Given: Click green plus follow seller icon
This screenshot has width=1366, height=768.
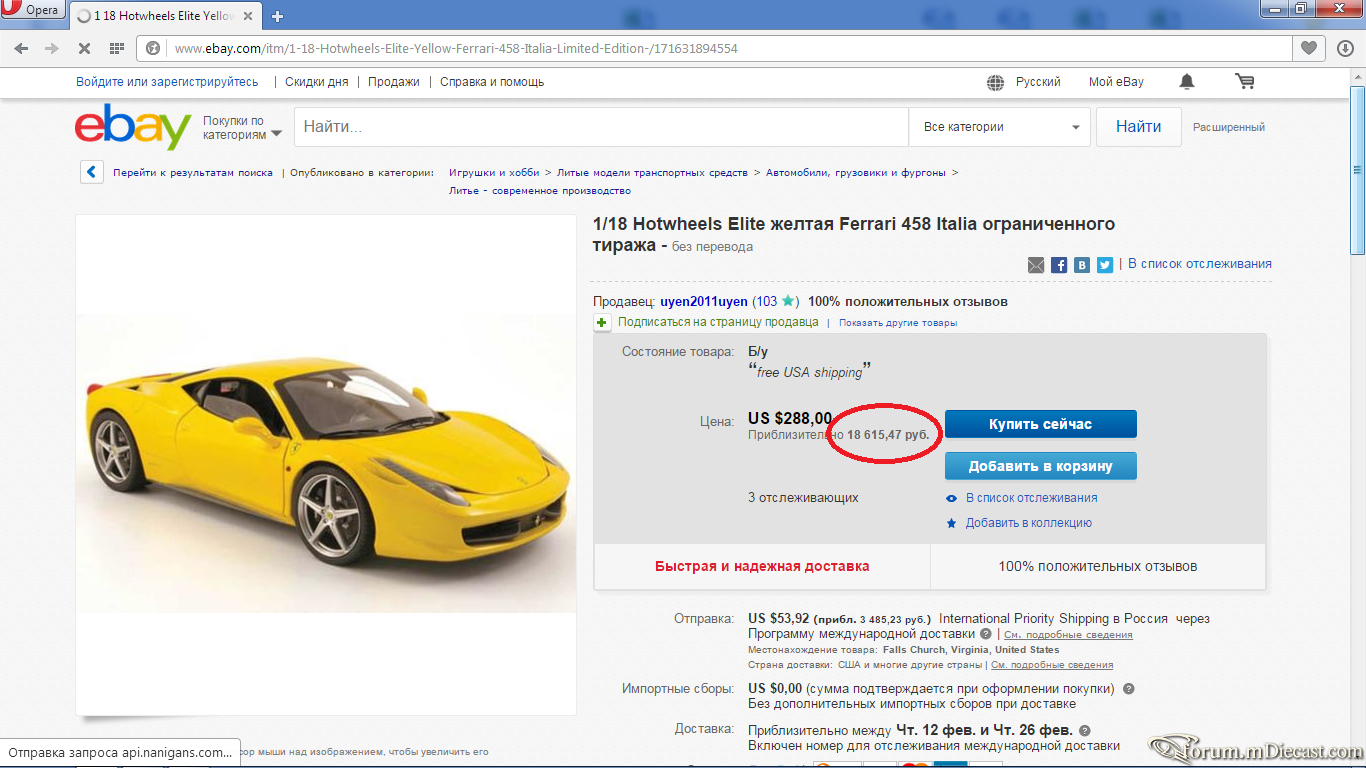Looking at the screenshot, I should pyautogui.click(x=602, y=322).
